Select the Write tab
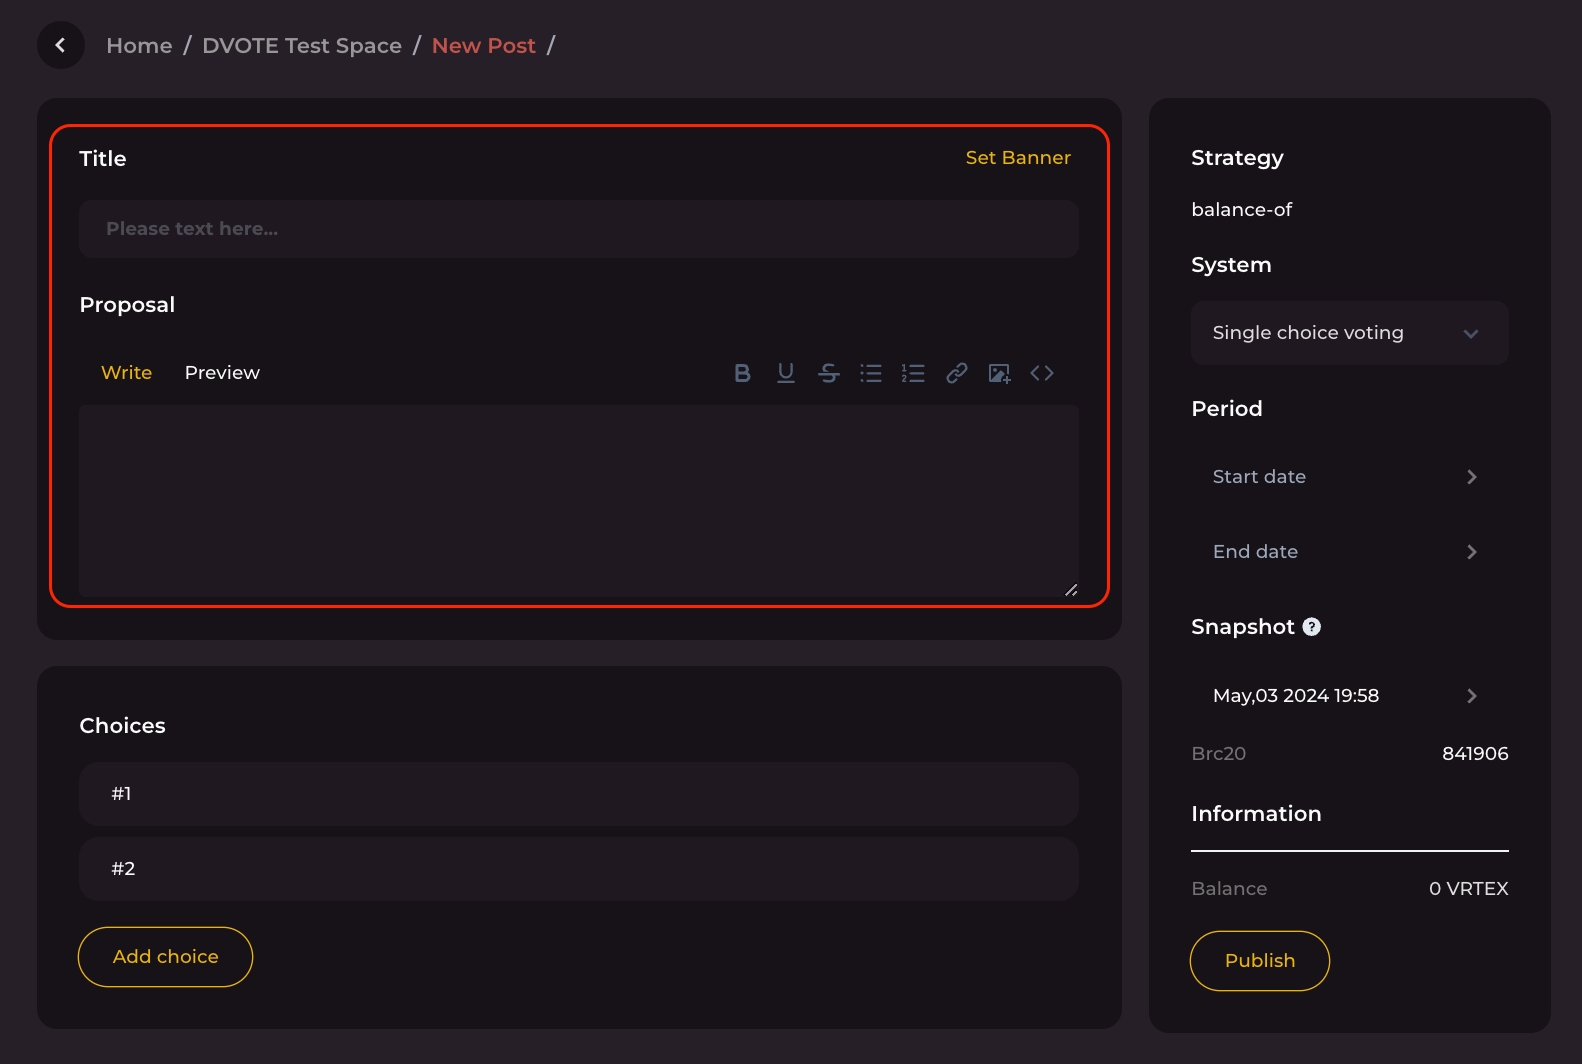Viewport: 1582px width, 1064px height. [x=127, y=373]
